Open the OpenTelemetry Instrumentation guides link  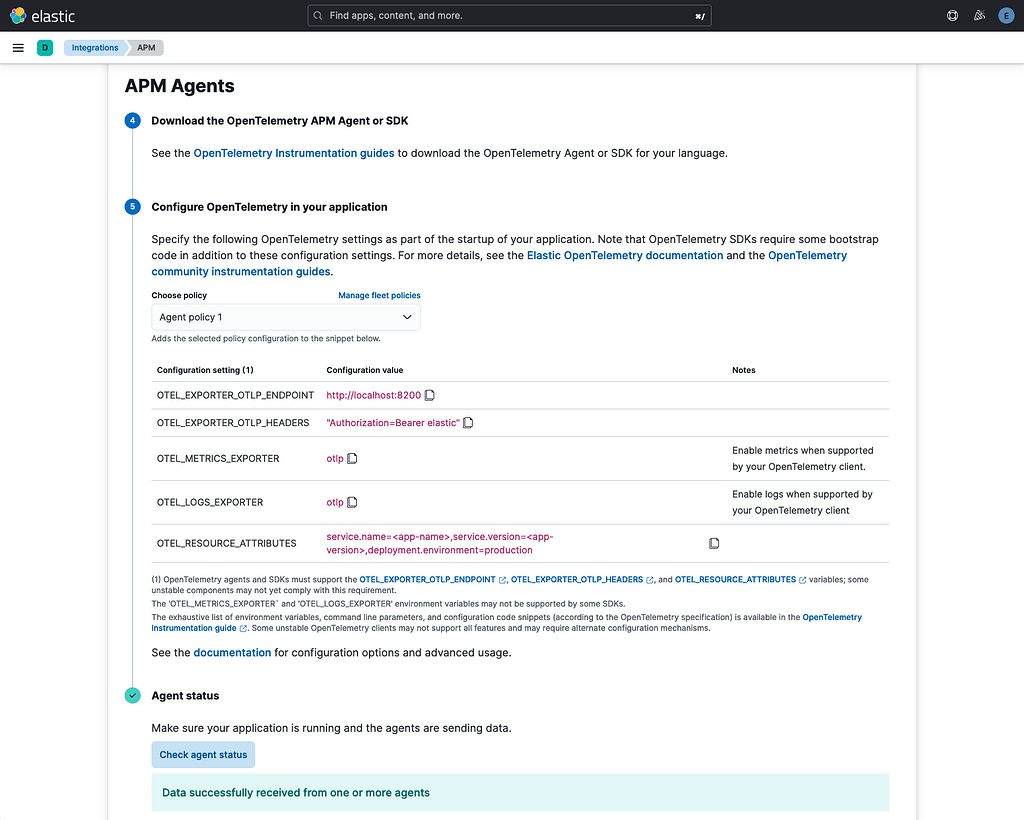294,153
